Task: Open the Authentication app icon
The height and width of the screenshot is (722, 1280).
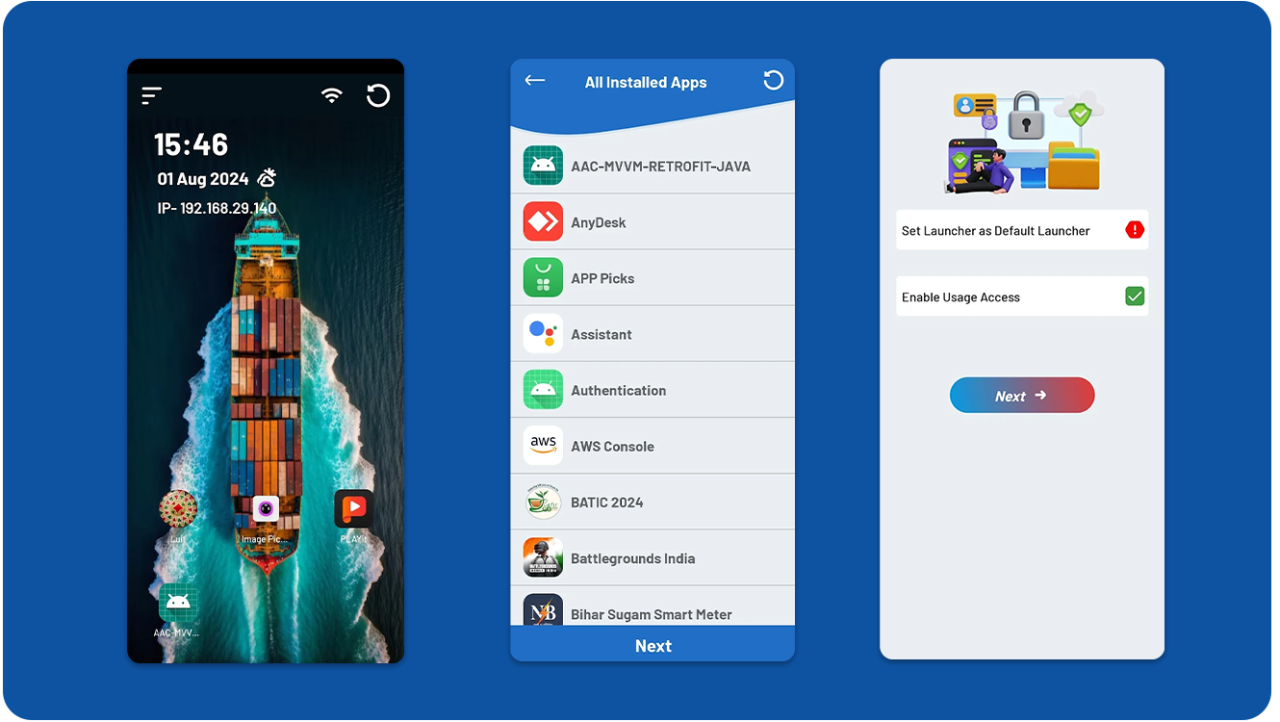Action: [x=542, y=389]
